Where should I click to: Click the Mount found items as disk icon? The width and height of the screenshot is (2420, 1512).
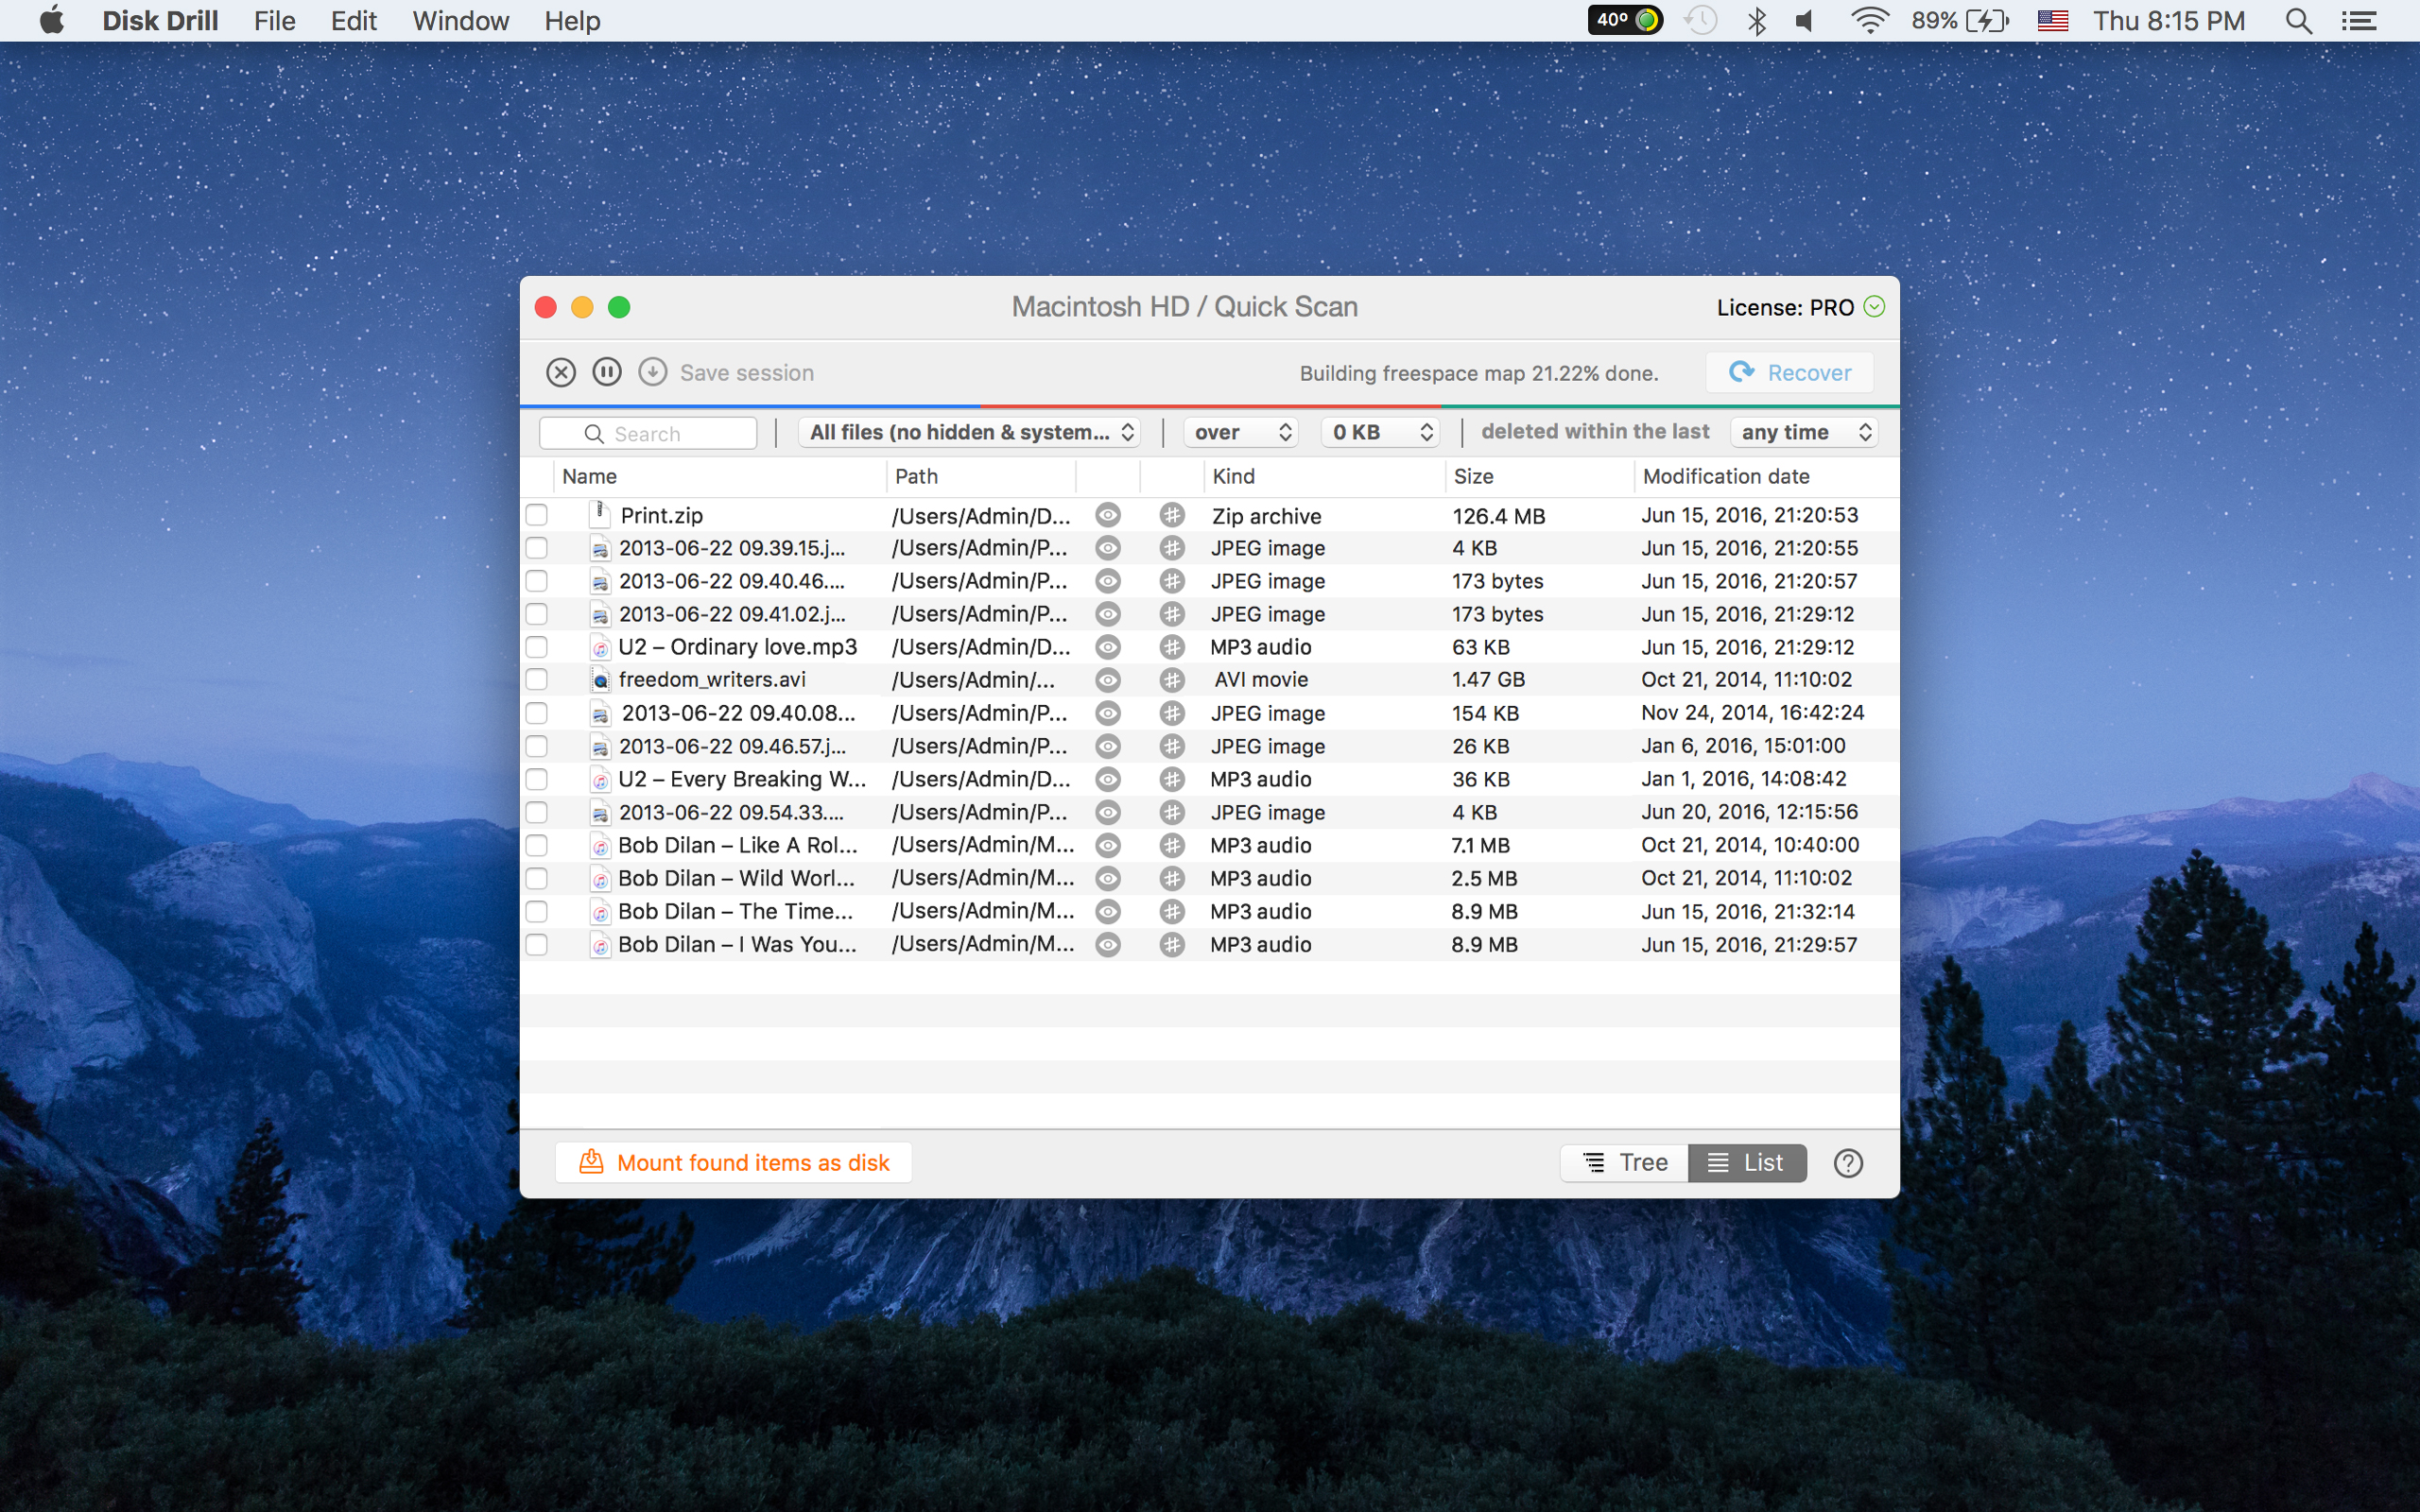pyautogui.click(x=593, y=1160)
